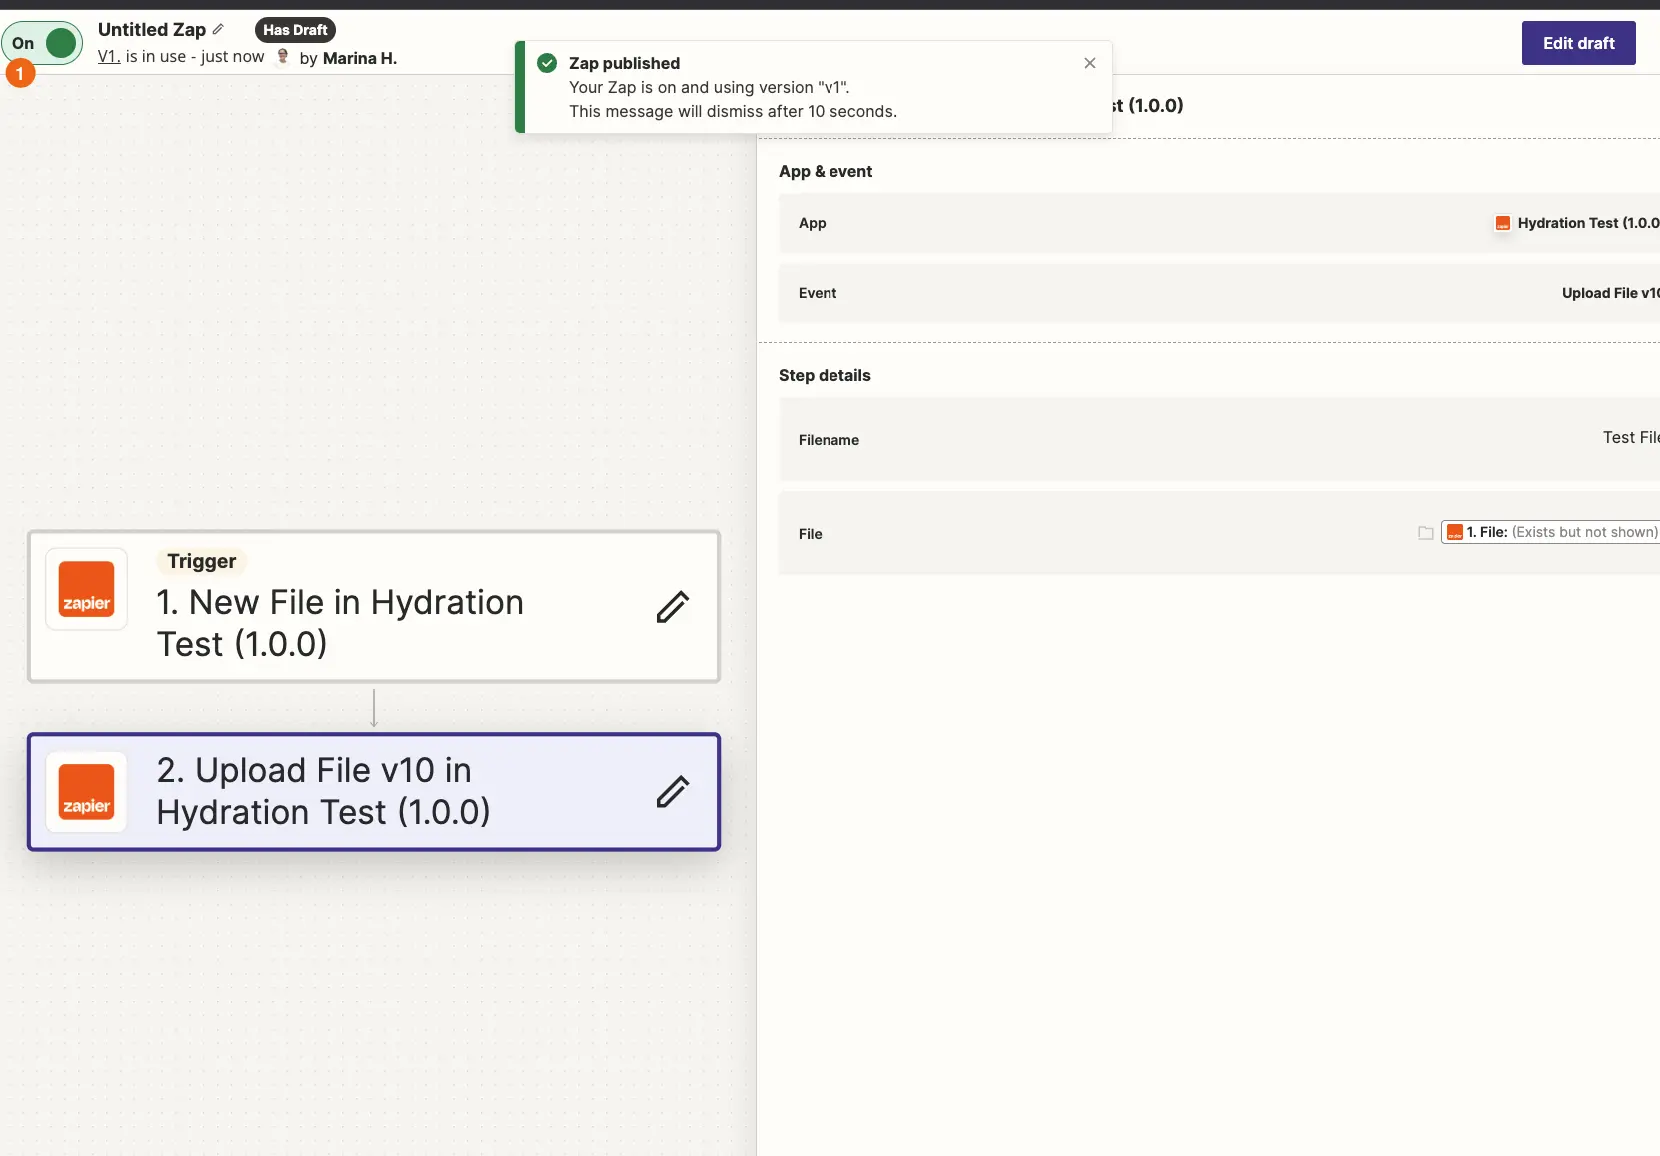Edit step 1 with pencil icon
Viewport: 1660px width, 1156px height.
[673, 606]
